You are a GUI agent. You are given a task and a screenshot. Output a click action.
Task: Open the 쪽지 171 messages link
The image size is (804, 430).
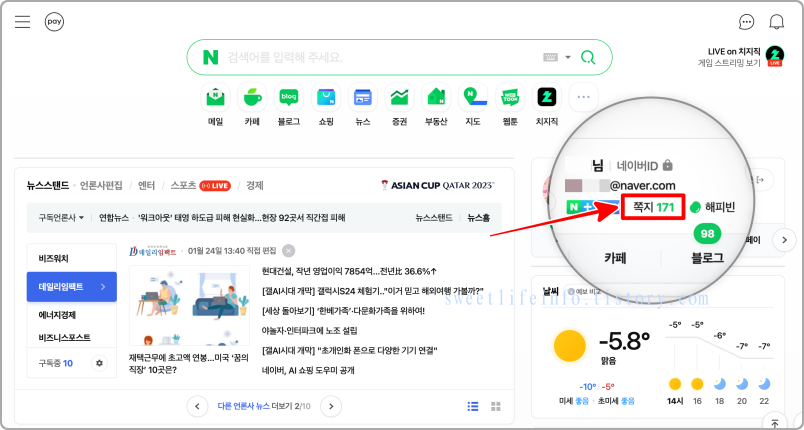pyautogui.click(x=653, y=207)
